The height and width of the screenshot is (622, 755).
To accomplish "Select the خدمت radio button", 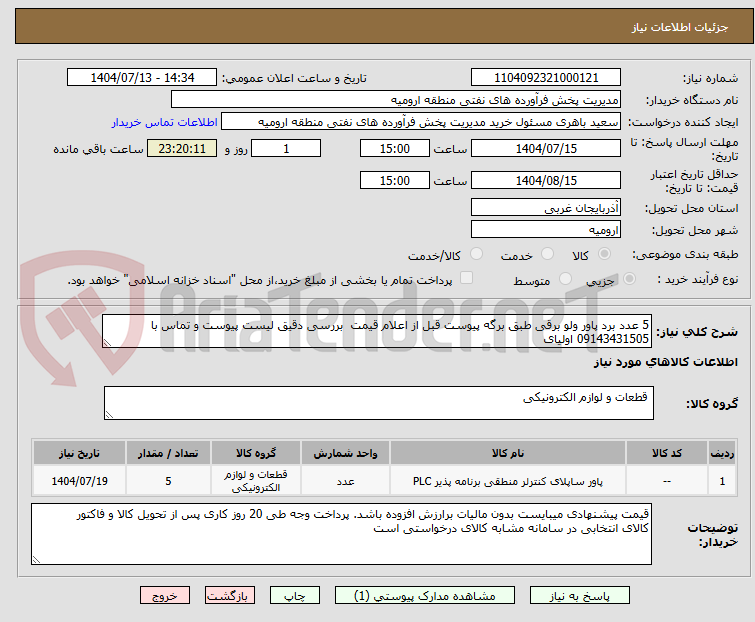I will pyautogui.click(x=547, y=254).
